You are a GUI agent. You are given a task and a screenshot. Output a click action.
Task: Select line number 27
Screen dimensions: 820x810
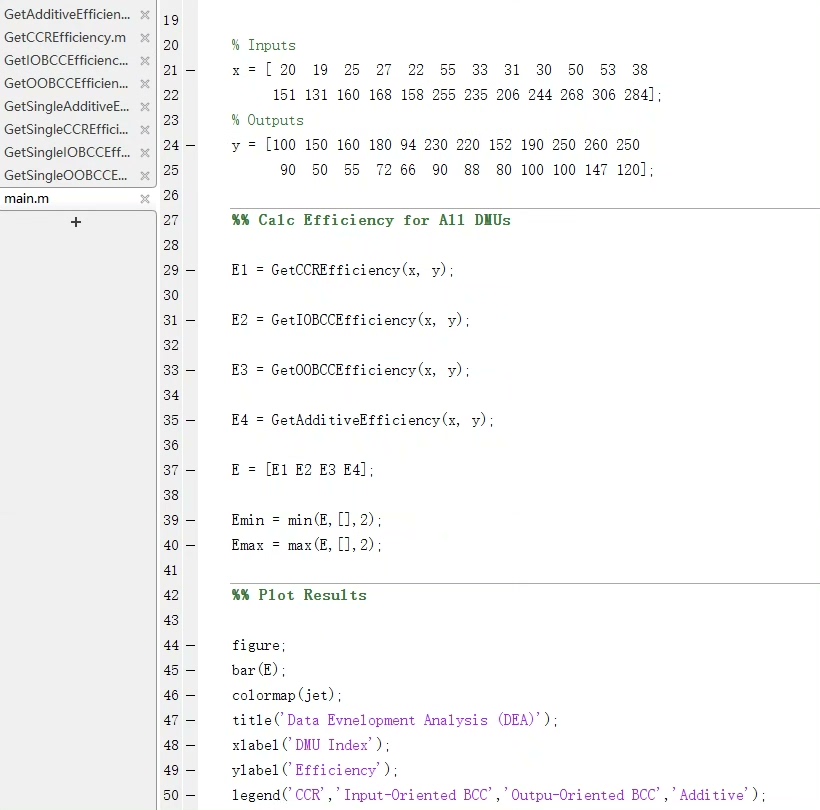[x=171, y=220]
